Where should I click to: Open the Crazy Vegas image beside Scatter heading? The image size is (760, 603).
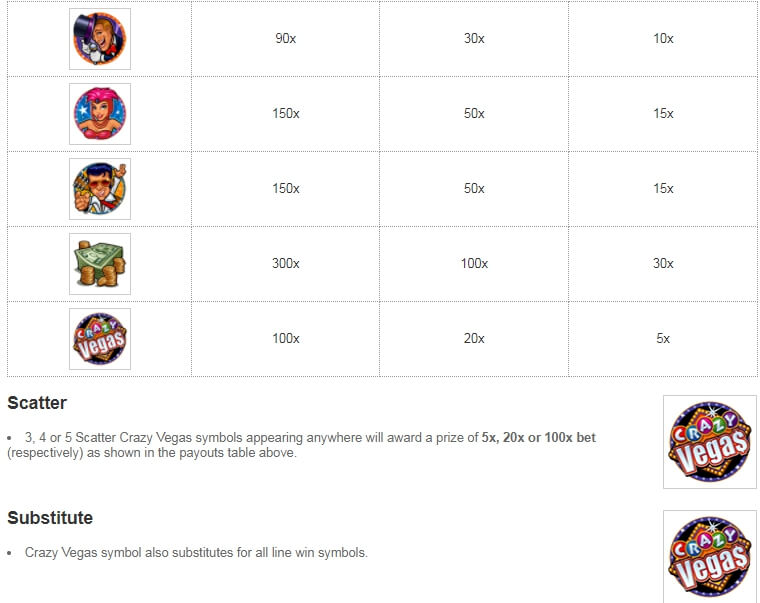tap(709, 441)
